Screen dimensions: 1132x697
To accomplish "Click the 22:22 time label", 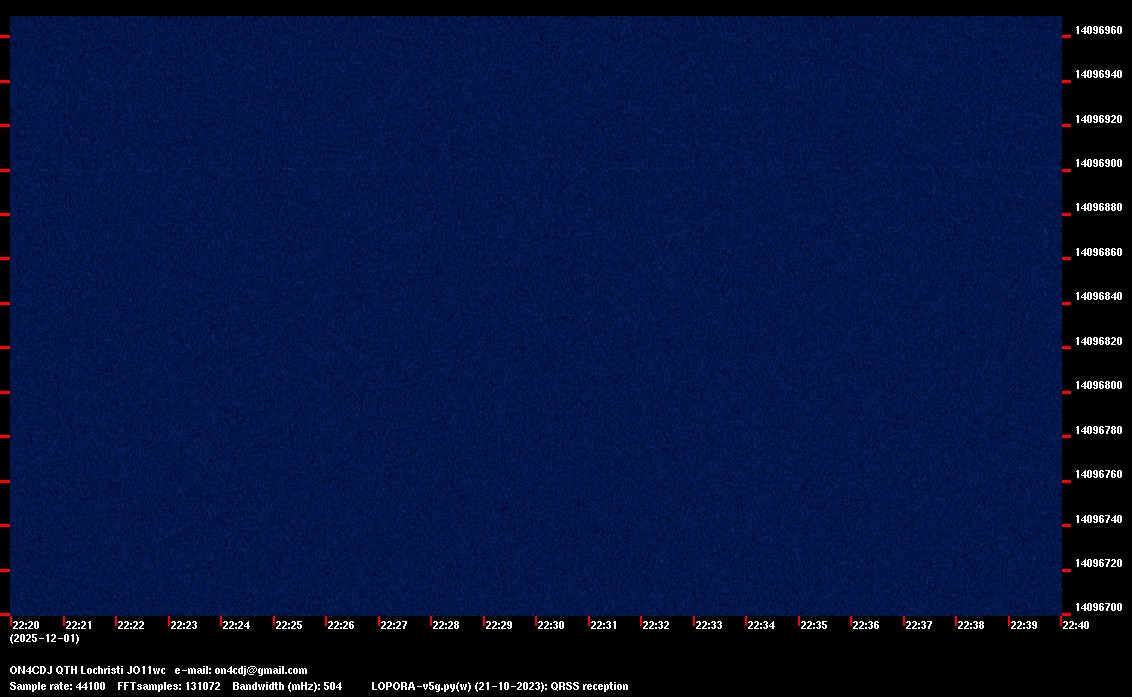I will [x=131, y=625].
